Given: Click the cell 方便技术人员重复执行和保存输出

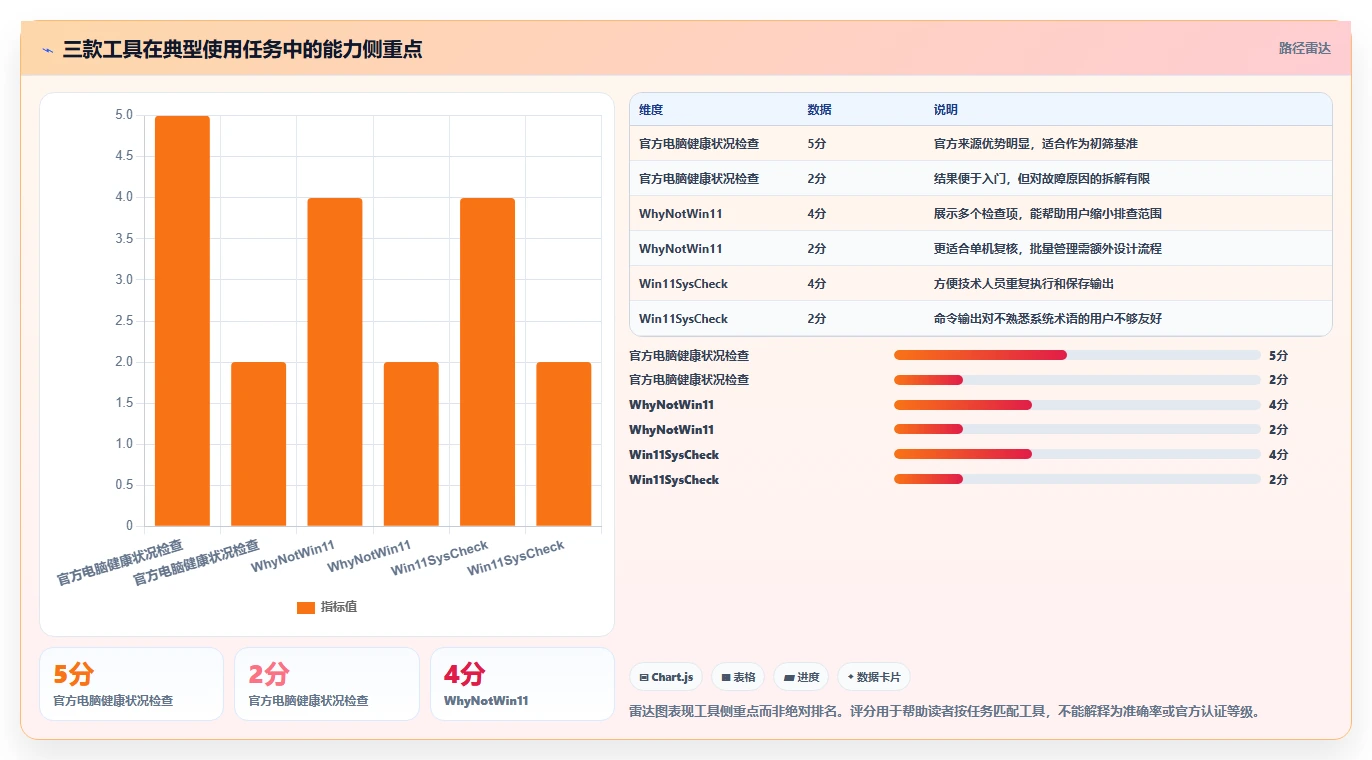Looking at the screenshot, I should (x=1024, y=284).
